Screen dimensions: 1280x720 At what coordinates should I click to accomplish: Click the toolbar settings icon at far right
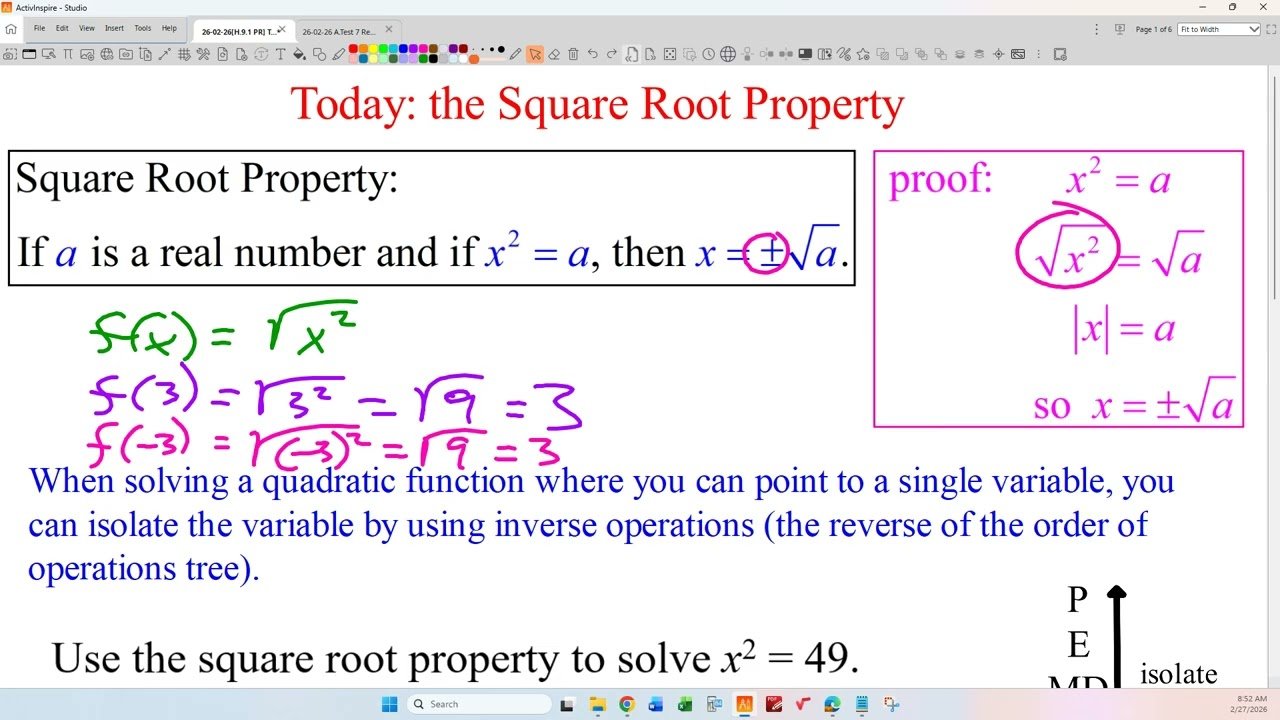click(x=1060, y=54)
